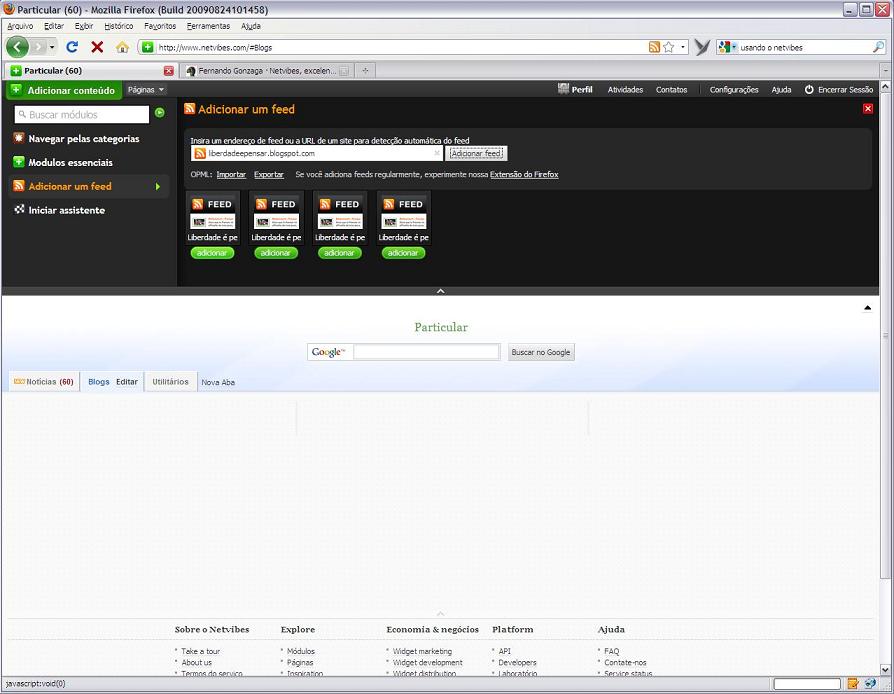Click the search magnifier in browser search box
894x694 pixels.
coord(879,47)
